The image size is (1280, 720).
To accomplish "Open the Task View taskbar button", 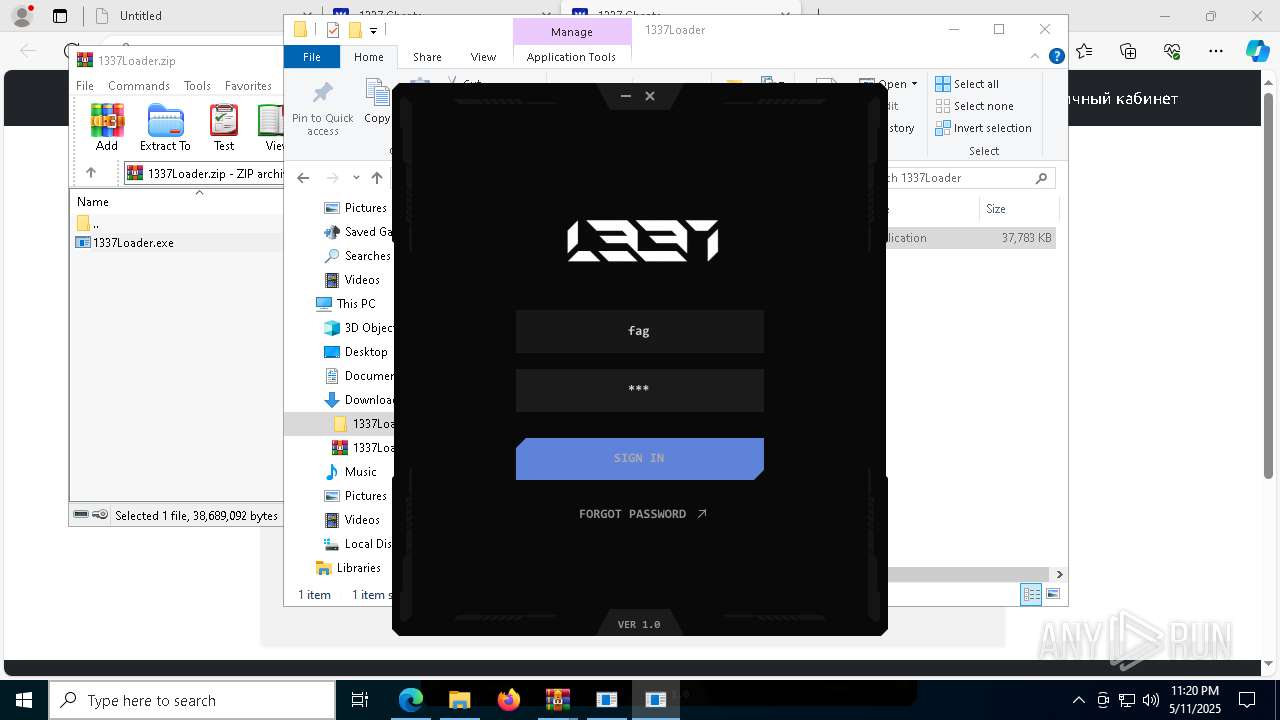I will 360,700.
